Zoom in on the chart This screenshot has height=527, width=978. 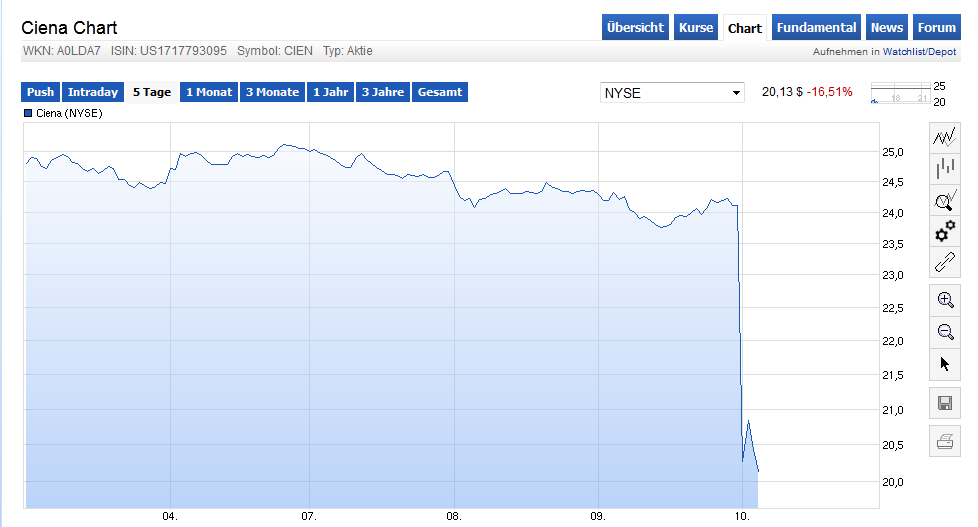click(945, 299)
